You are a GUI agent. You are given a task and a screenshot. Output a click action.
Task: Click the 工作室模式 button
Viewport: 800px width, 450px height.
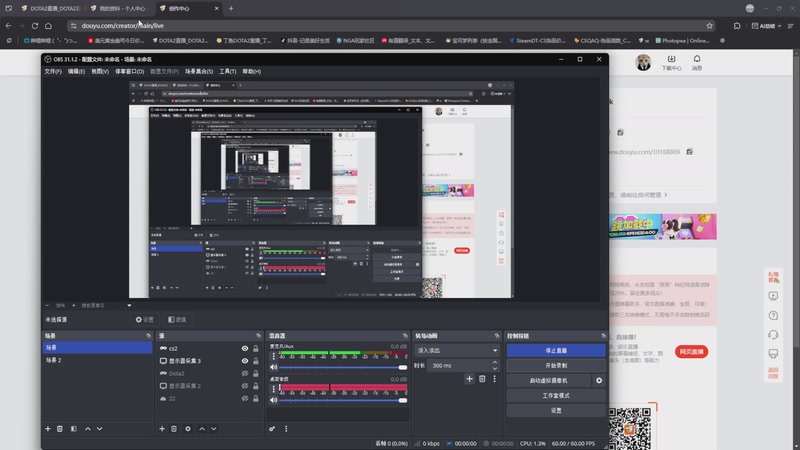(556, 395)
